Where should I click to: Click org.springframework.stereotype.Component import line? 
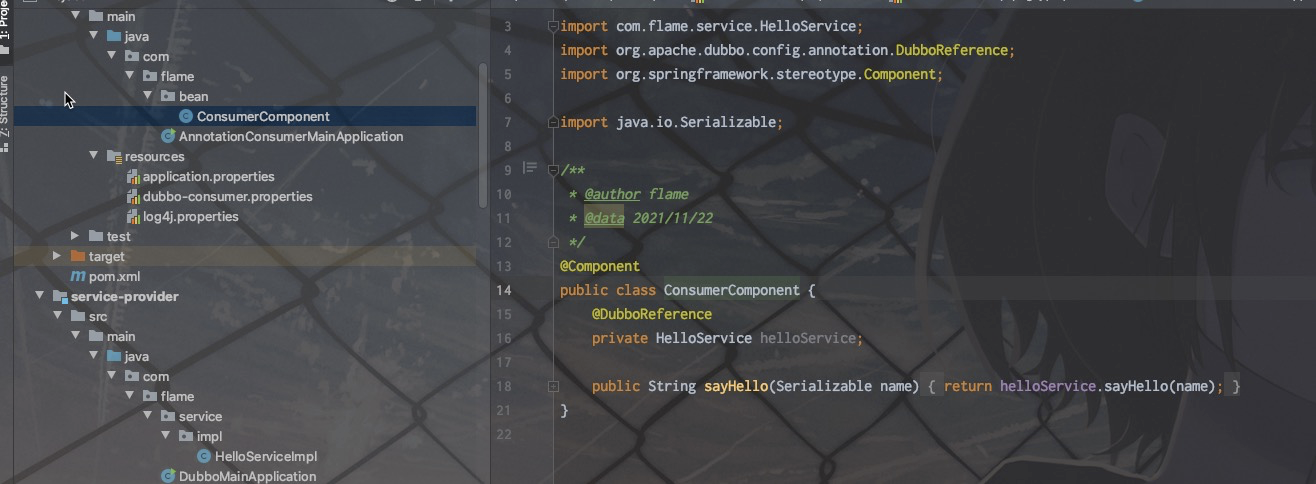pyautogui.click(x=752, y=74)
